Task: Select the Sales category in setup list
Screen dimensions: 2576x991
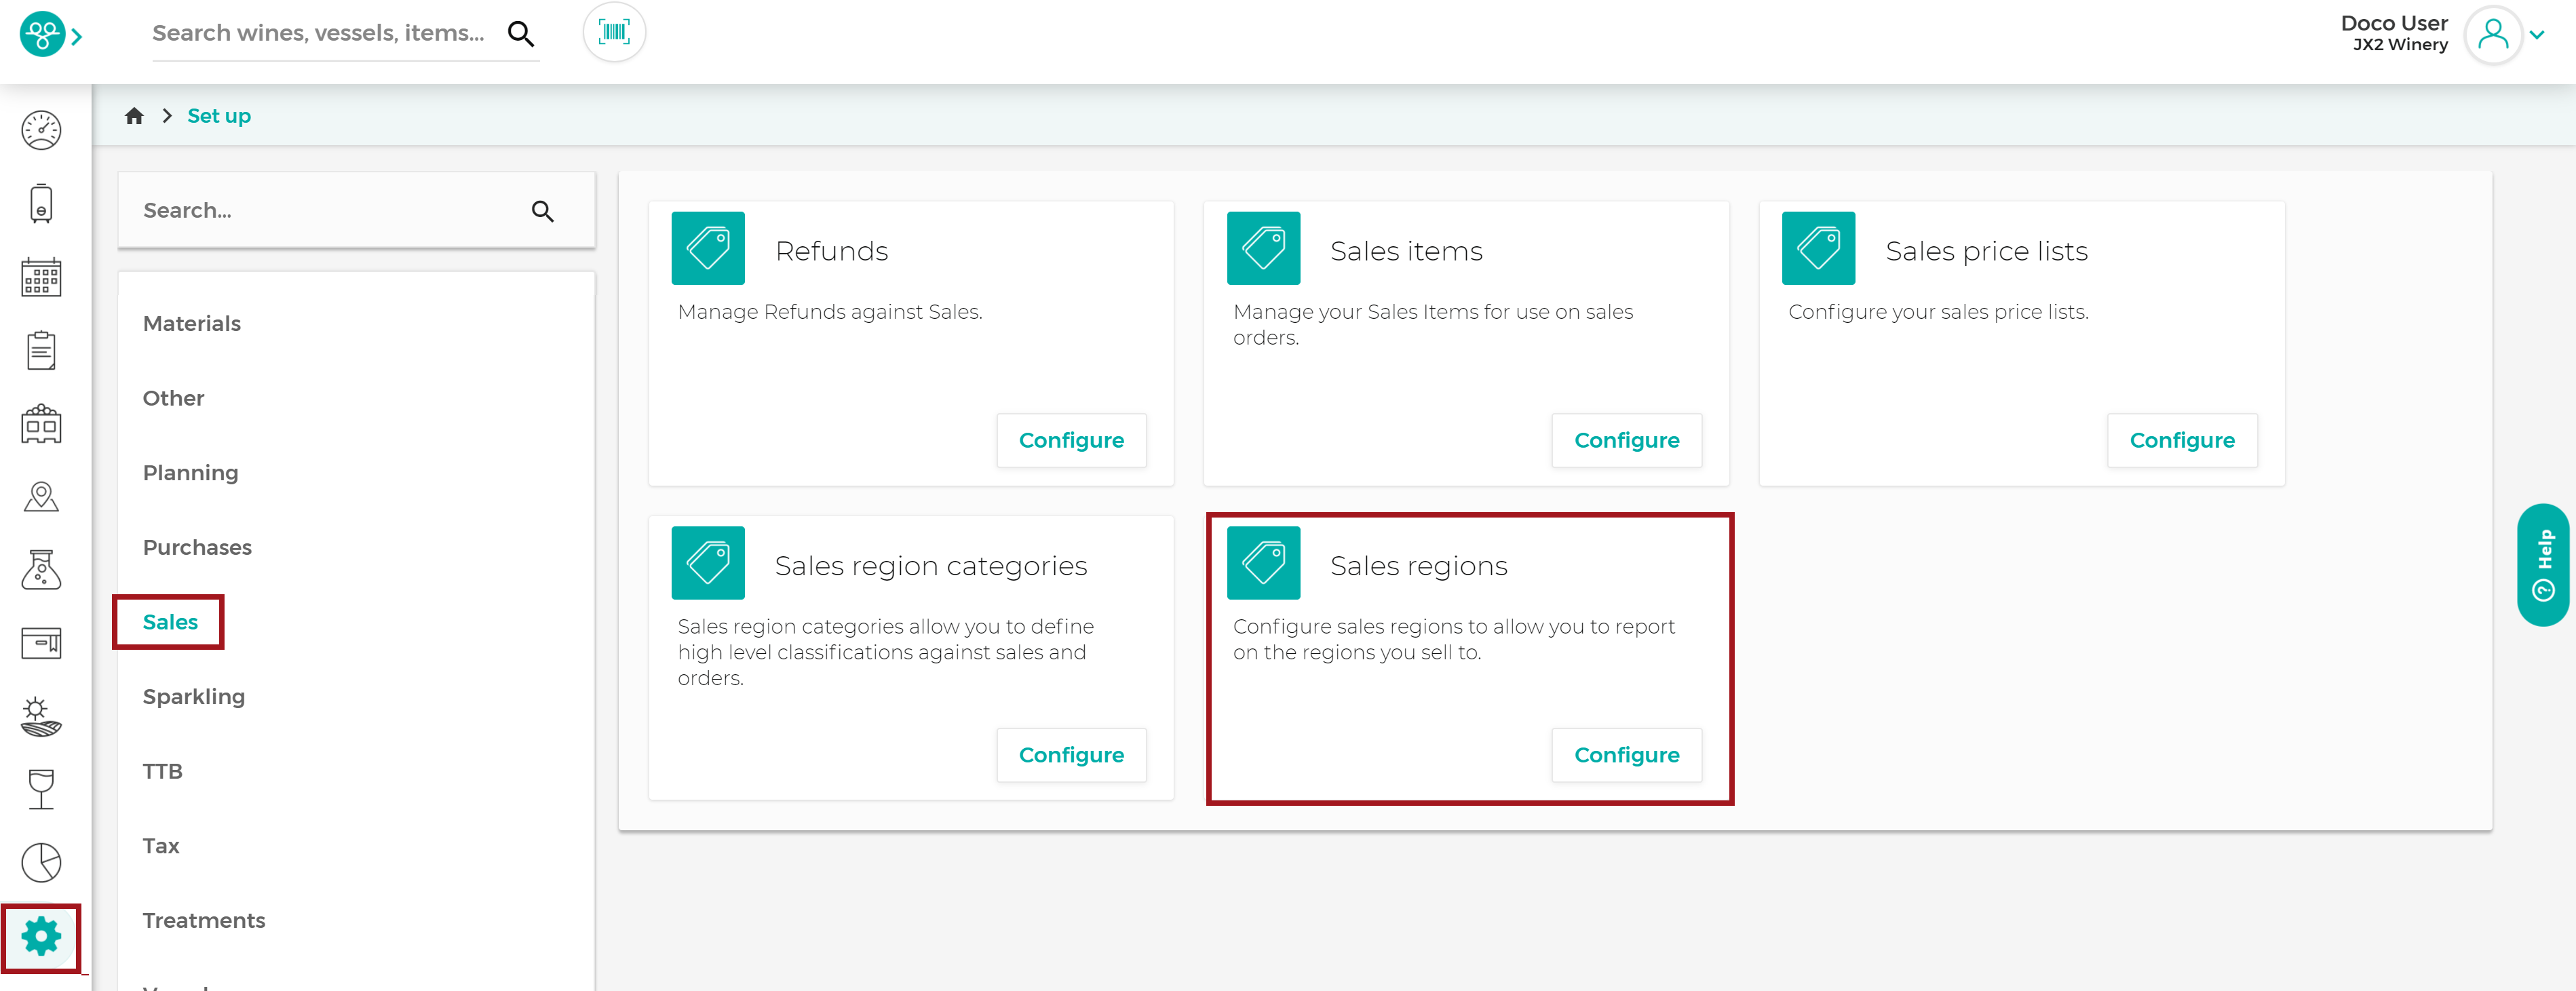Action: [170, 622]
